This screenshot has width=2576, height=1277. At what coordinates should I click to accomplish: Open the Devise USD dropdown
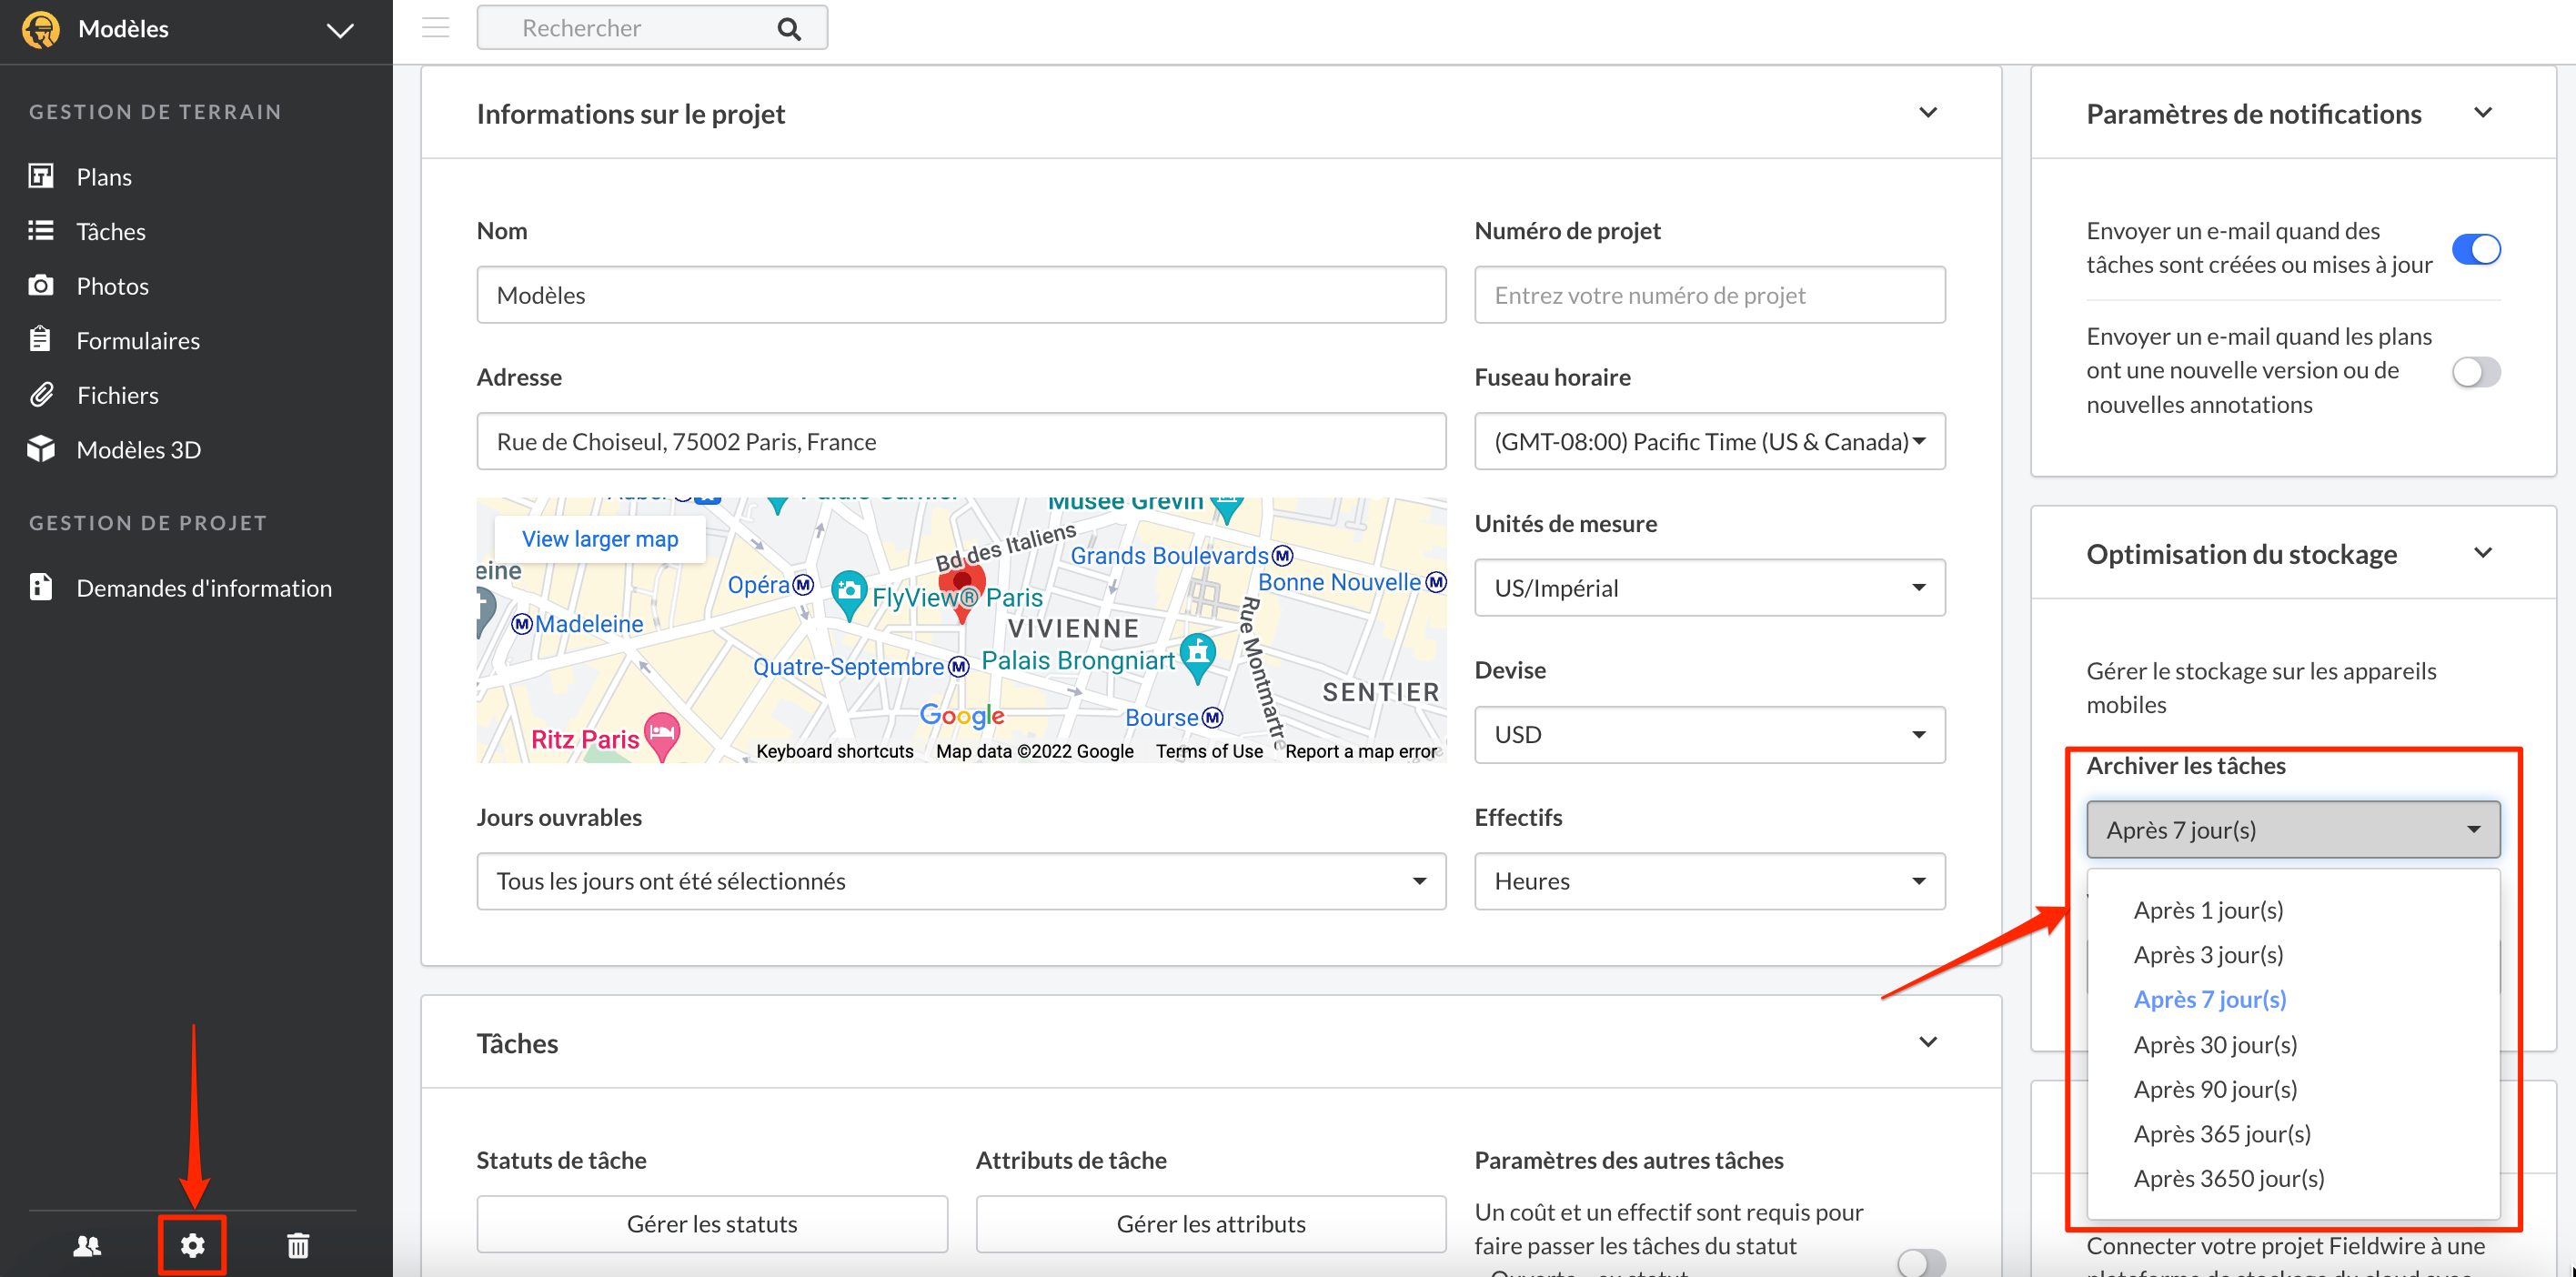(x=1709, y=734)
